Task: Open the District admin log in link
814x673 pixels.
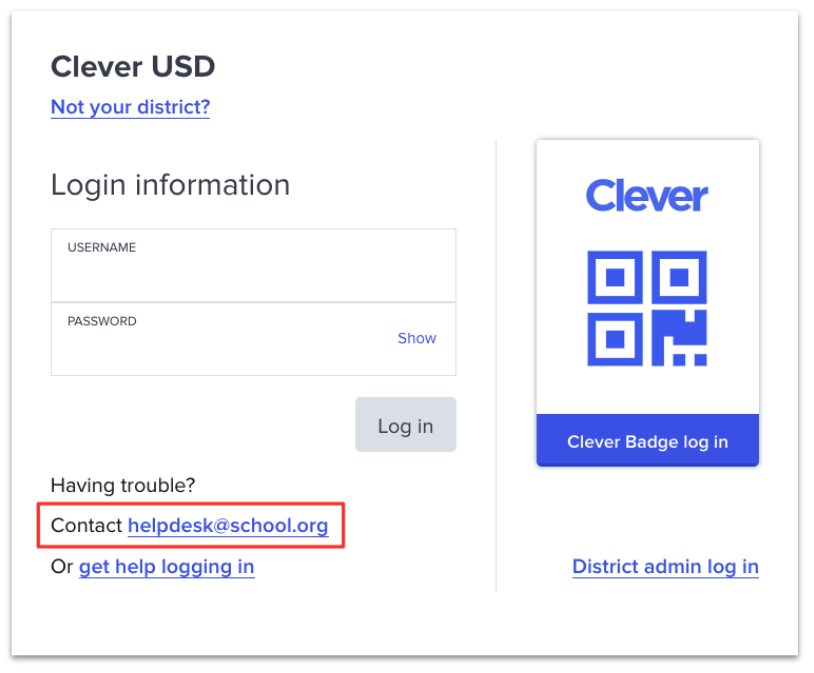Action: tap(665, 567)
